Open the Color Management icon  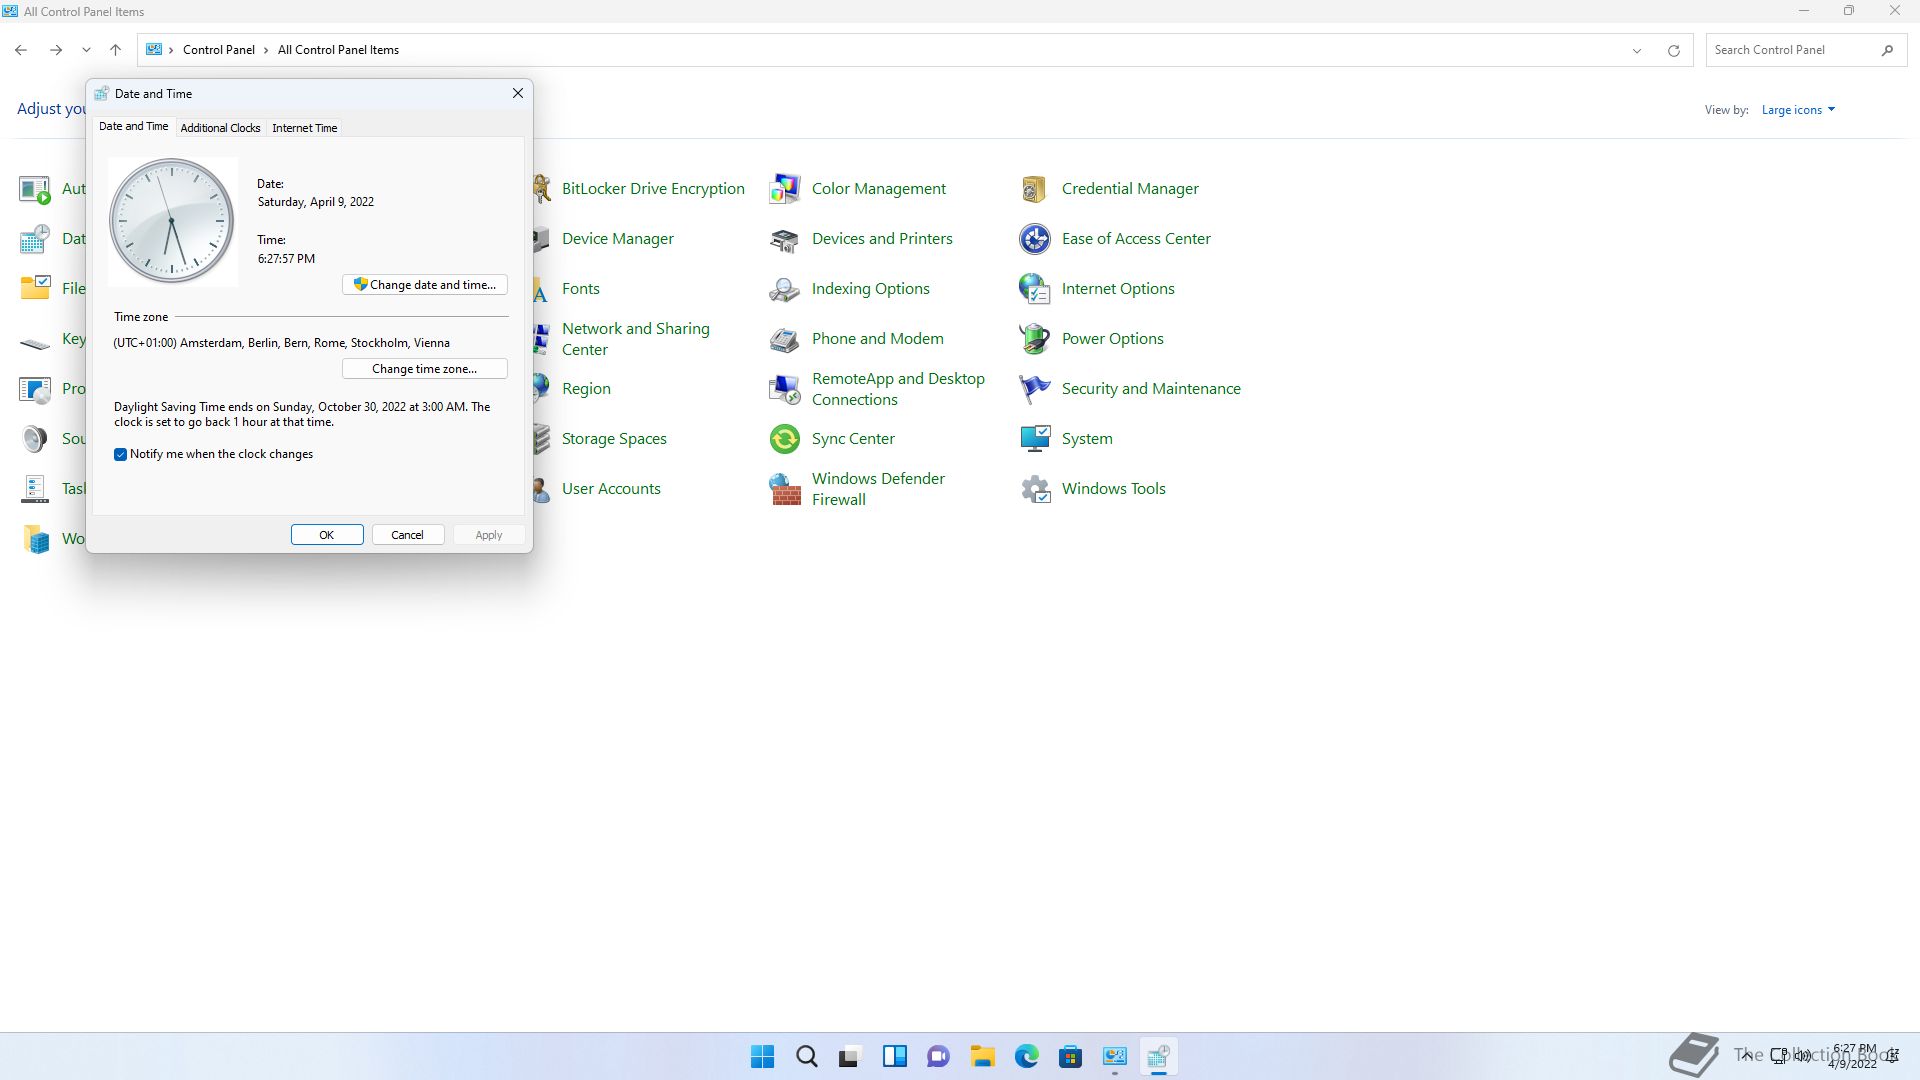pyautogui.click(x=784, y=188)
